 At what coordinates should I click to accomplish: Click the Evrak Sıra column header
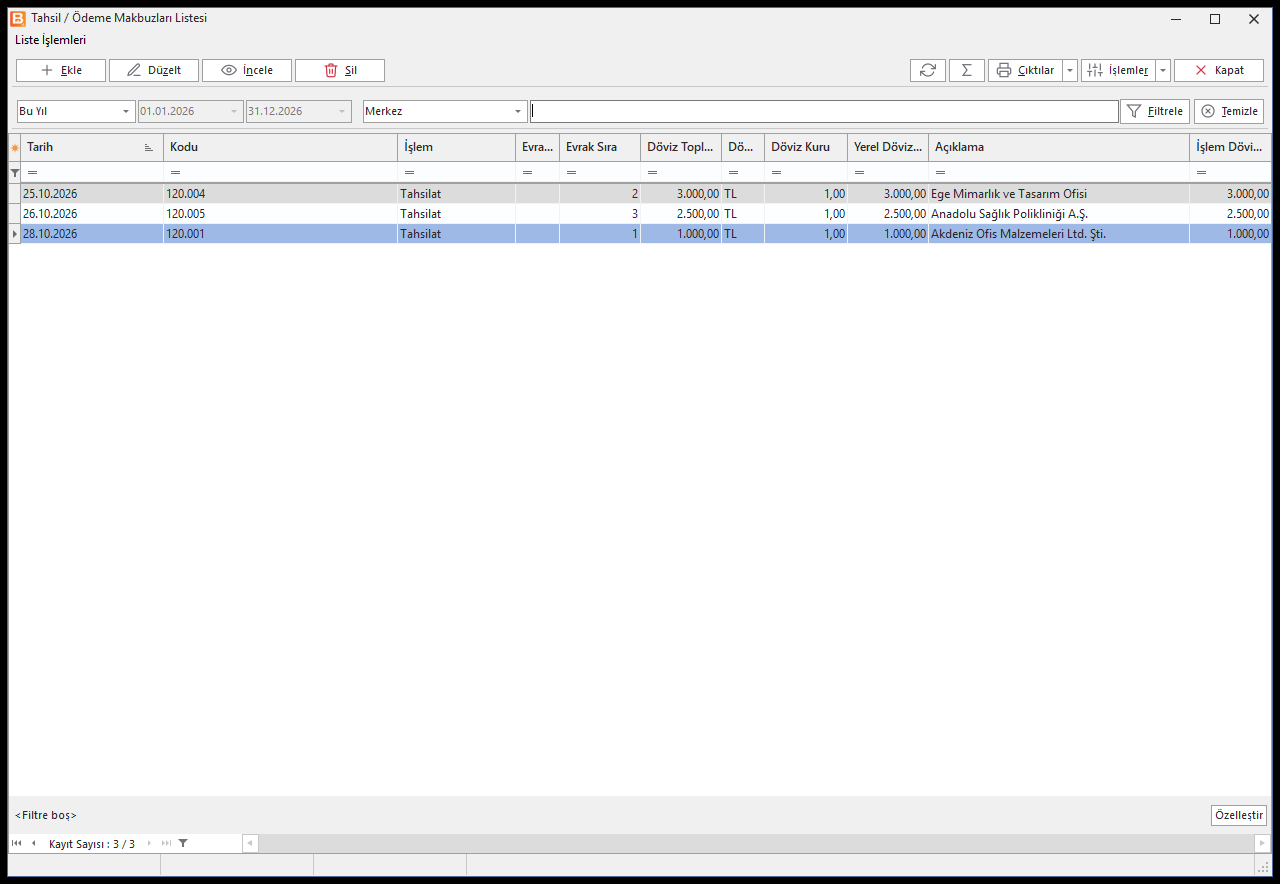point(600,148)
